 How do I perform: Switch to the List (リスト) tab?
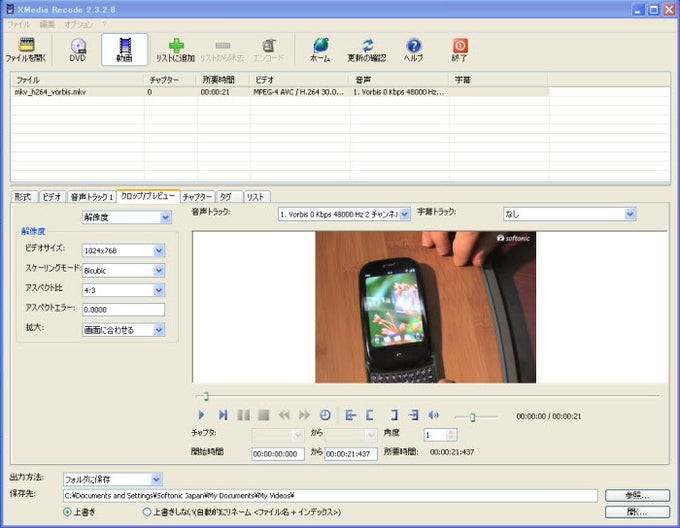click(x=257, y=197)
